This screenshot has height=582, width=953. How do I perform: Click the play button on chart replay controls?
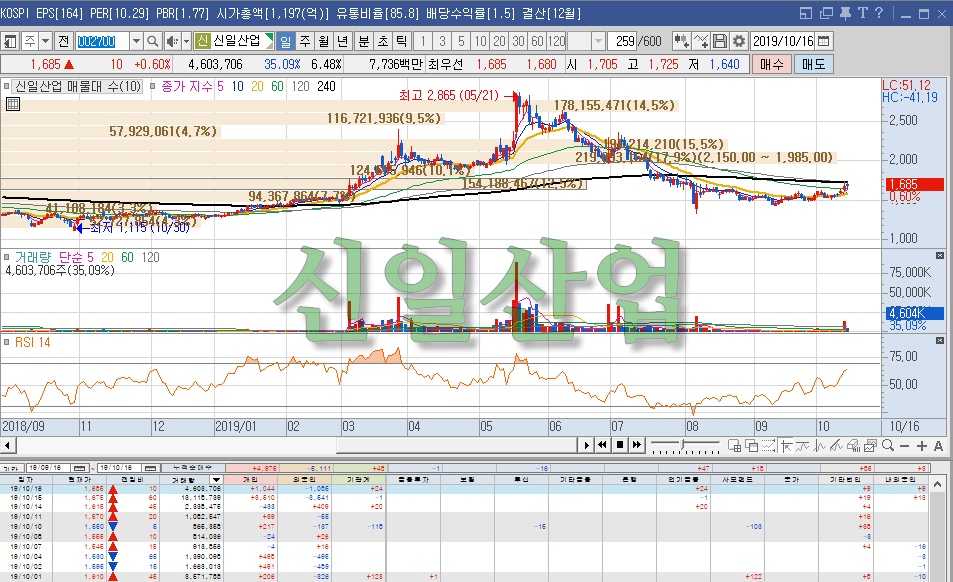587,445
